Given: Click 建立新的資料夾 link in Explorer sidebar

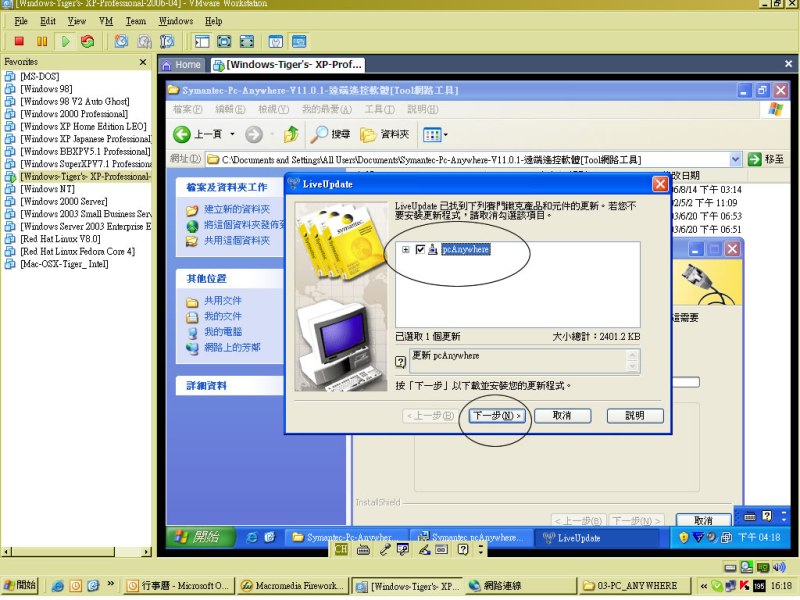Looking at the screenshot, I should click(237, 209).
